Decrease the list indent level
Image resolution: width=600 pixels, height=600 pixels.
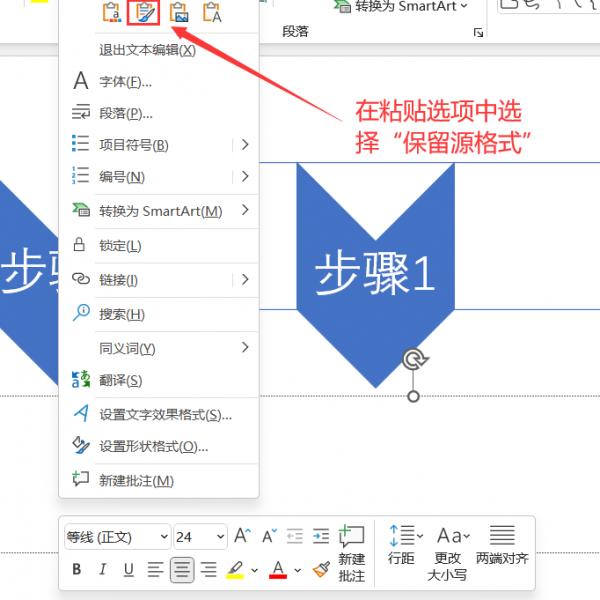tap(295, 536)
